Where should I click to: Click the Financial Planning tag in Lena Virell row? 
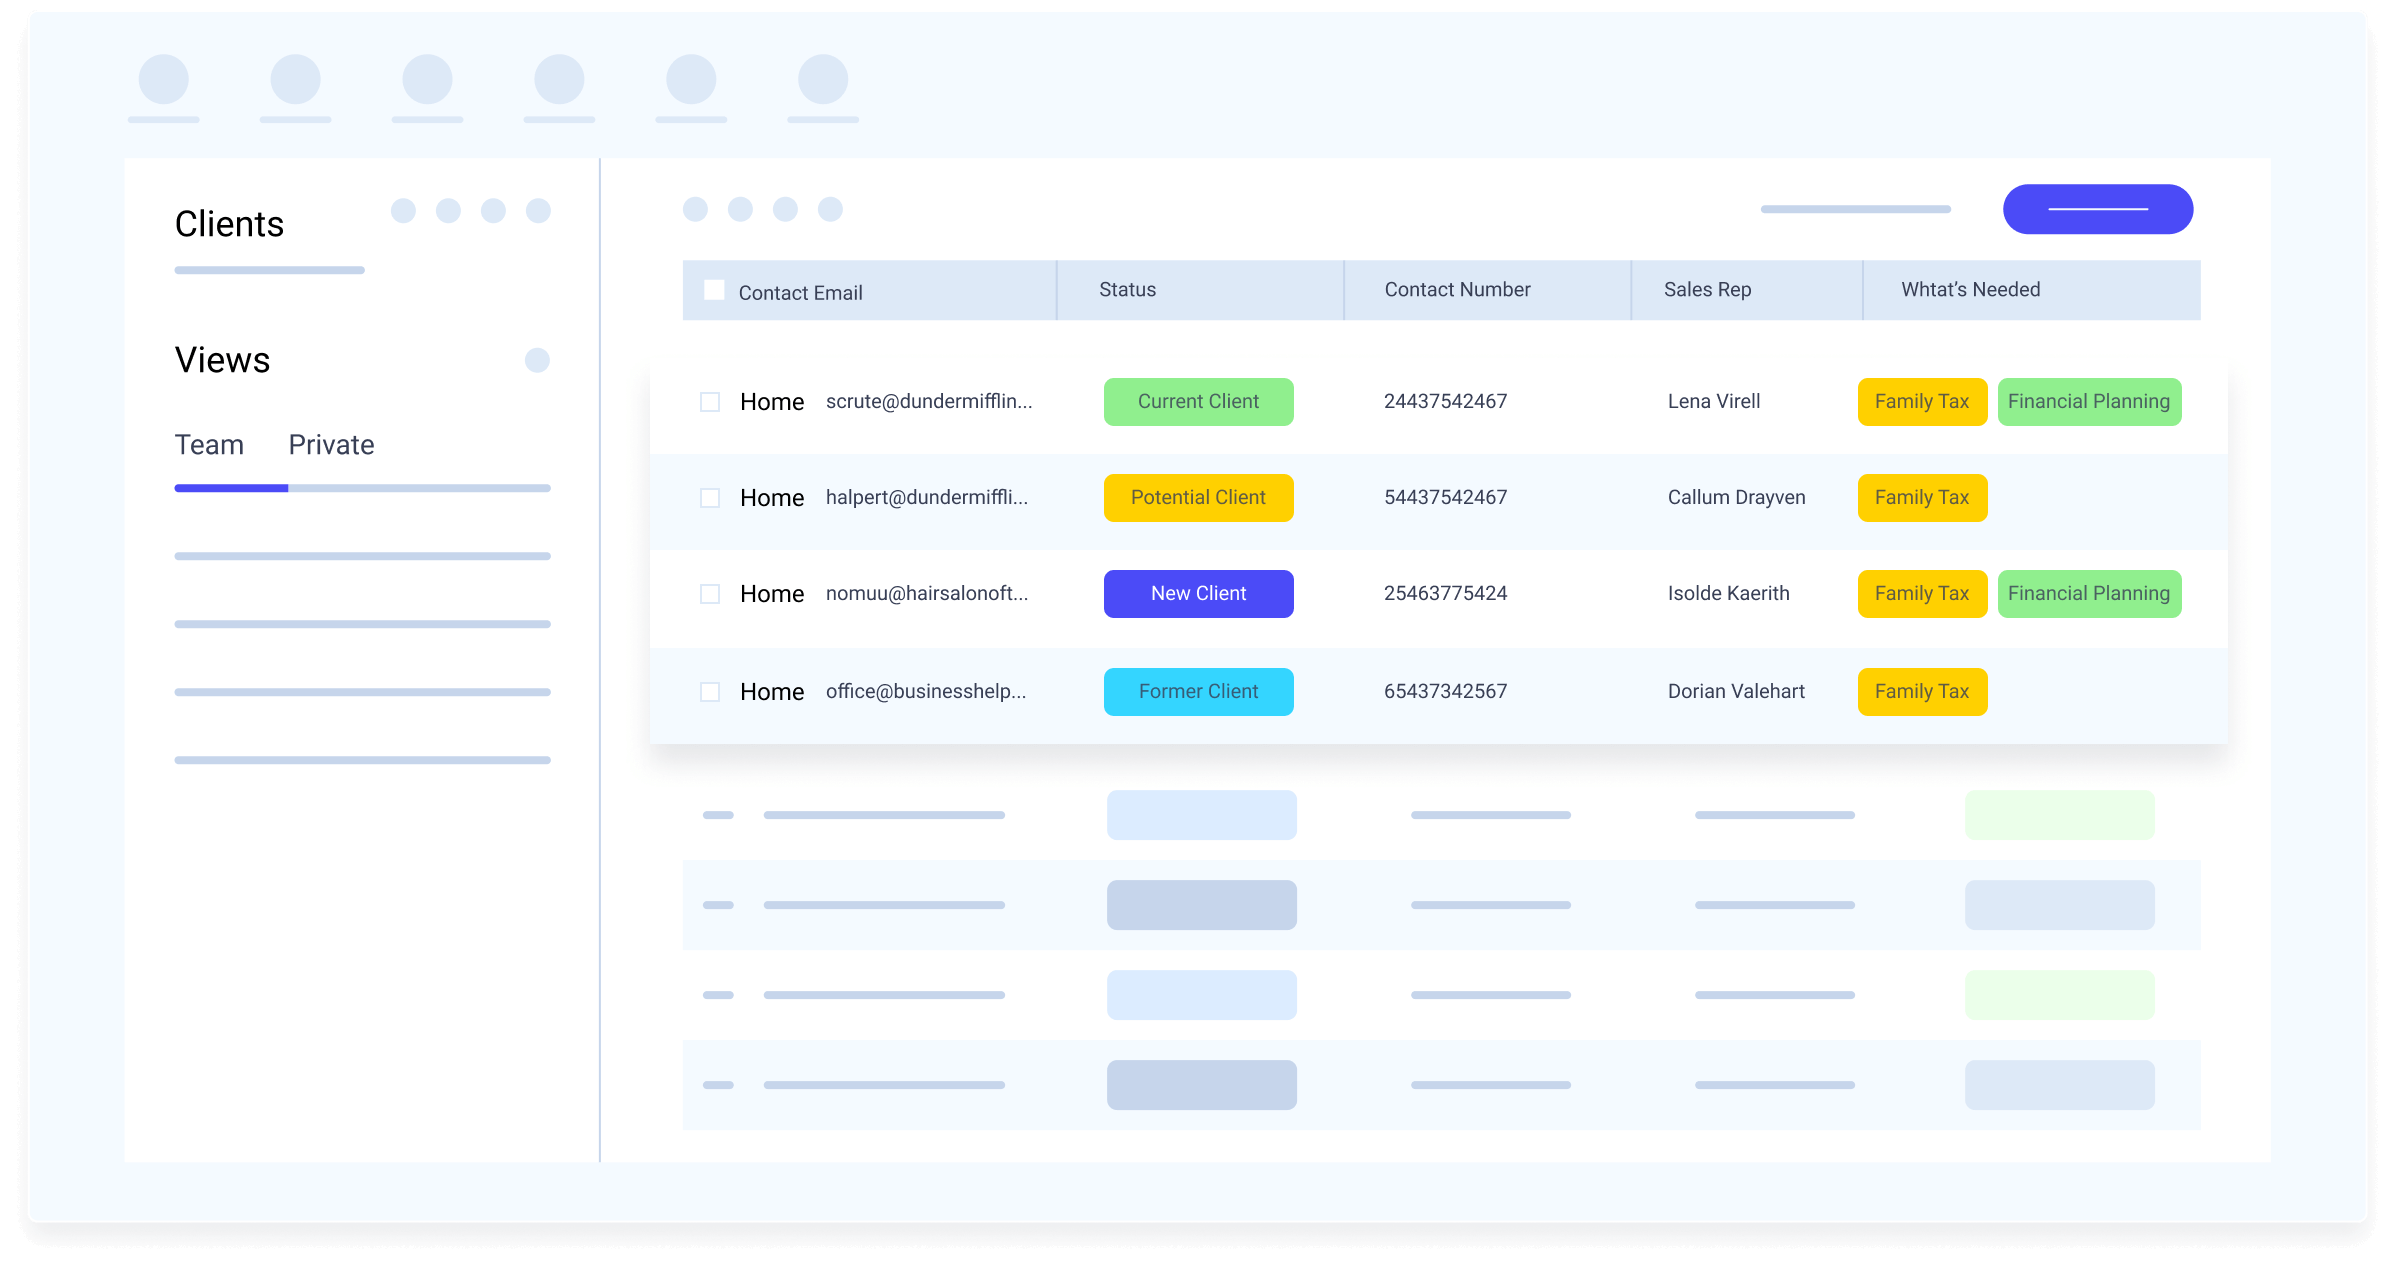tap(2088, 402)
